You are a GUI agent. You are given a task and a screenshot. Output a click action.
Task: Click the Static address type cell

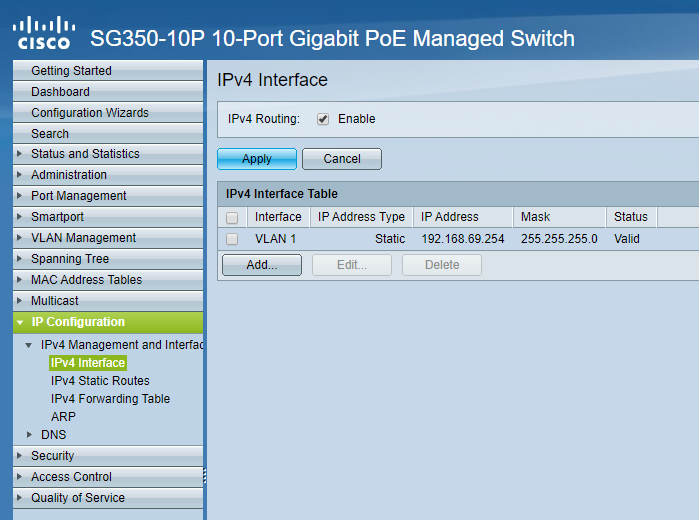click(x=390, y=239)
